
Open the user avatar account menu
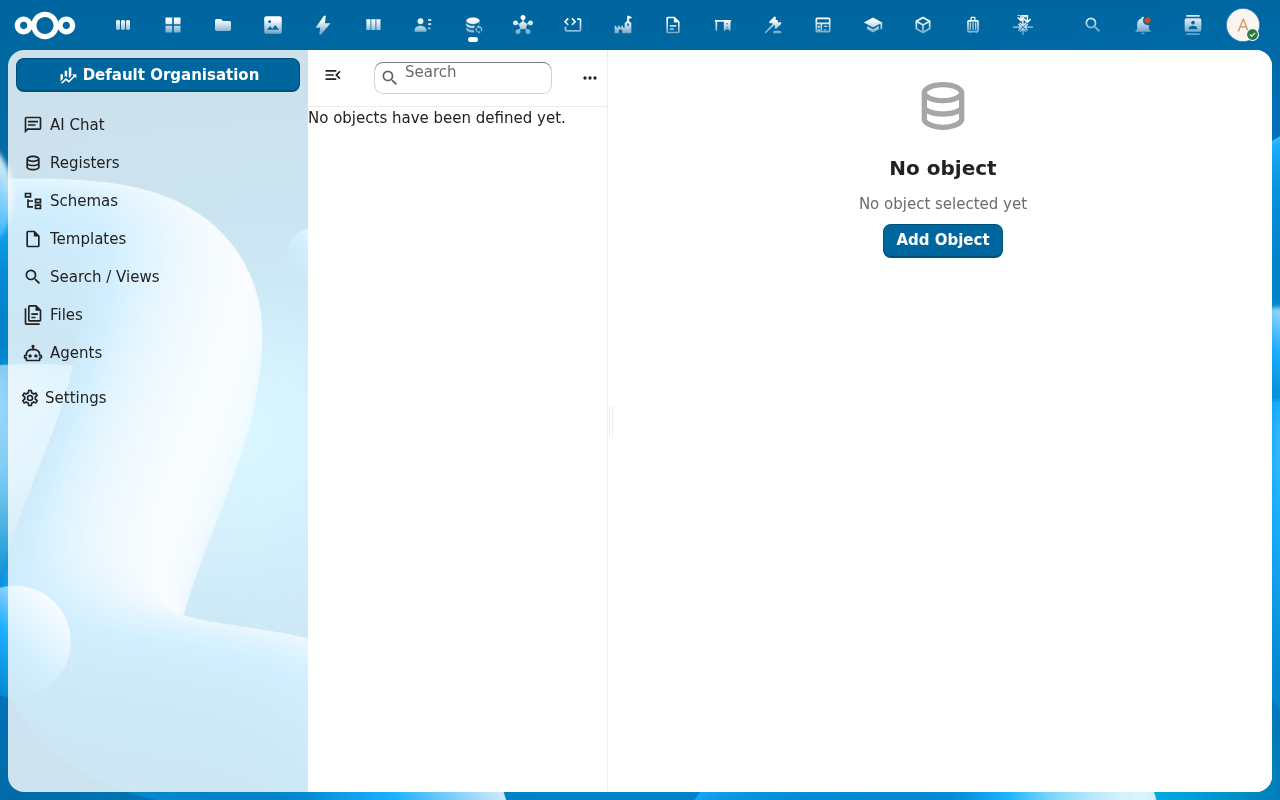[1243, 25]
